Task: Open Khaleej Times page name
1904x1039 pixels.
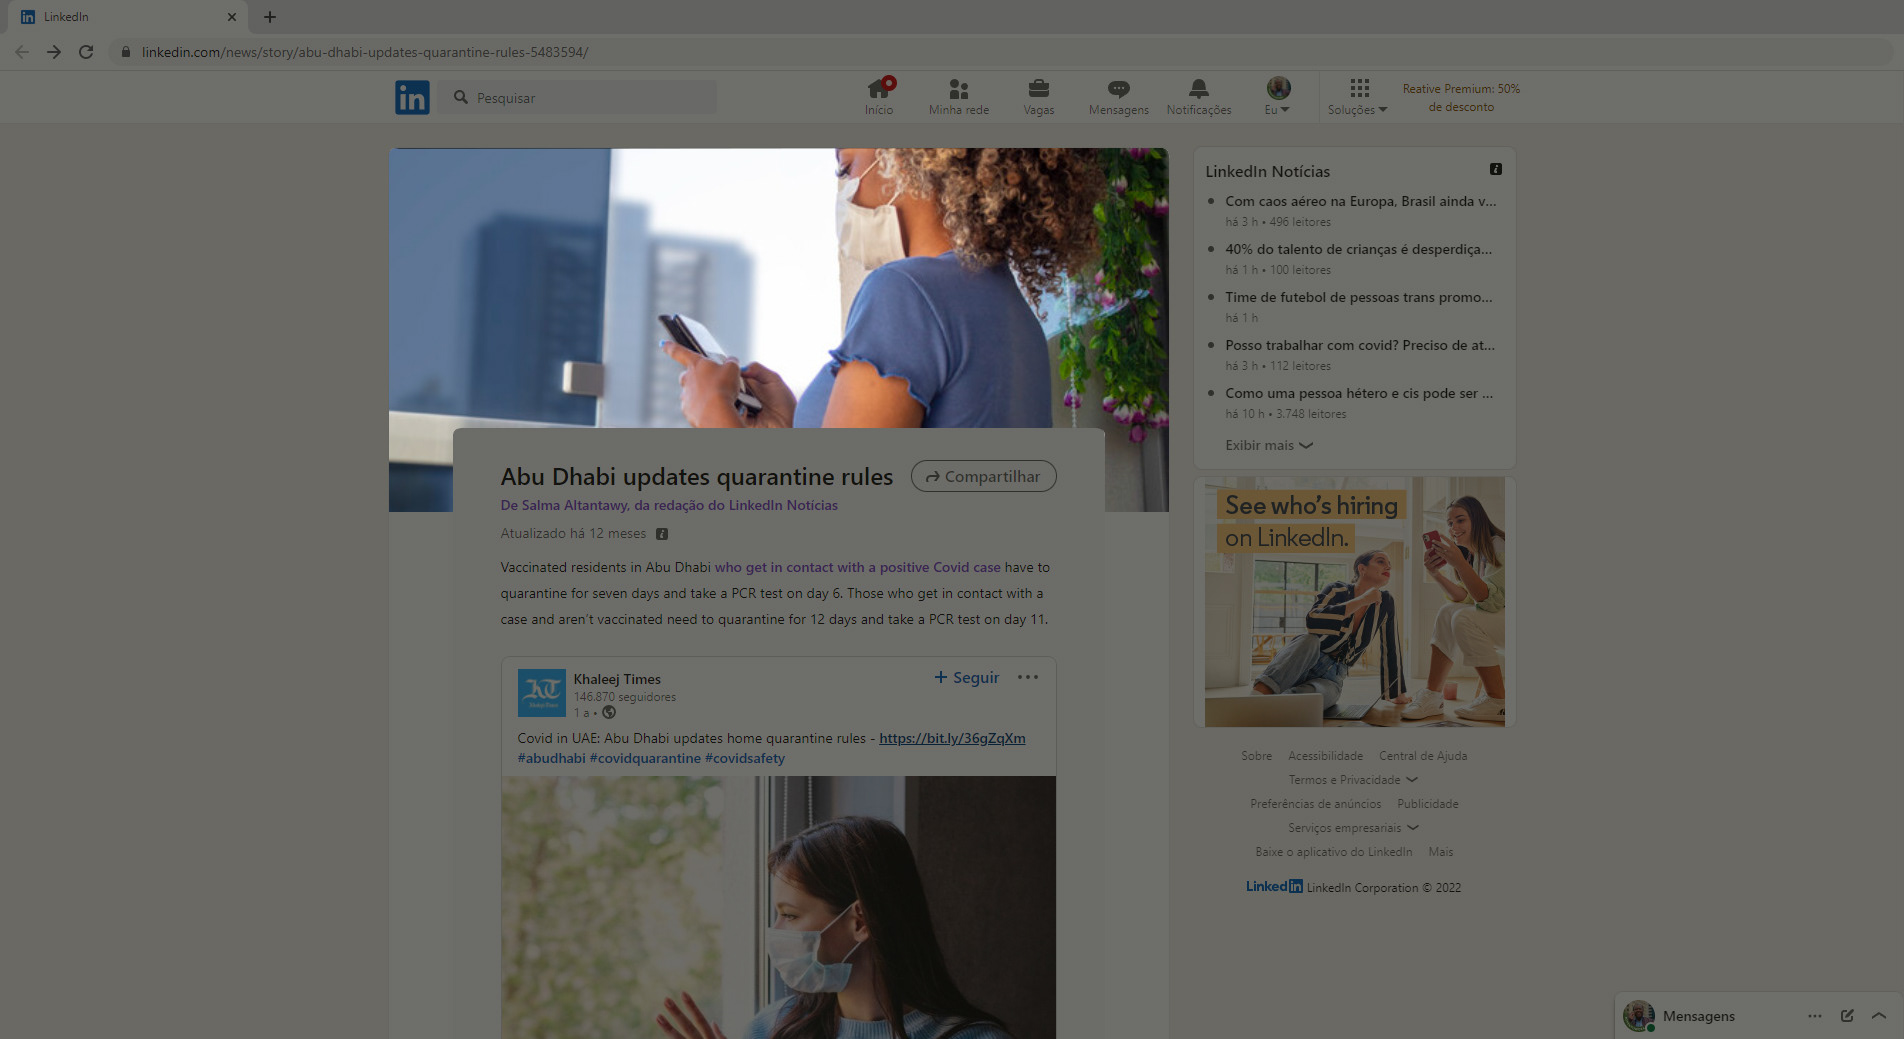Action: 617,679
